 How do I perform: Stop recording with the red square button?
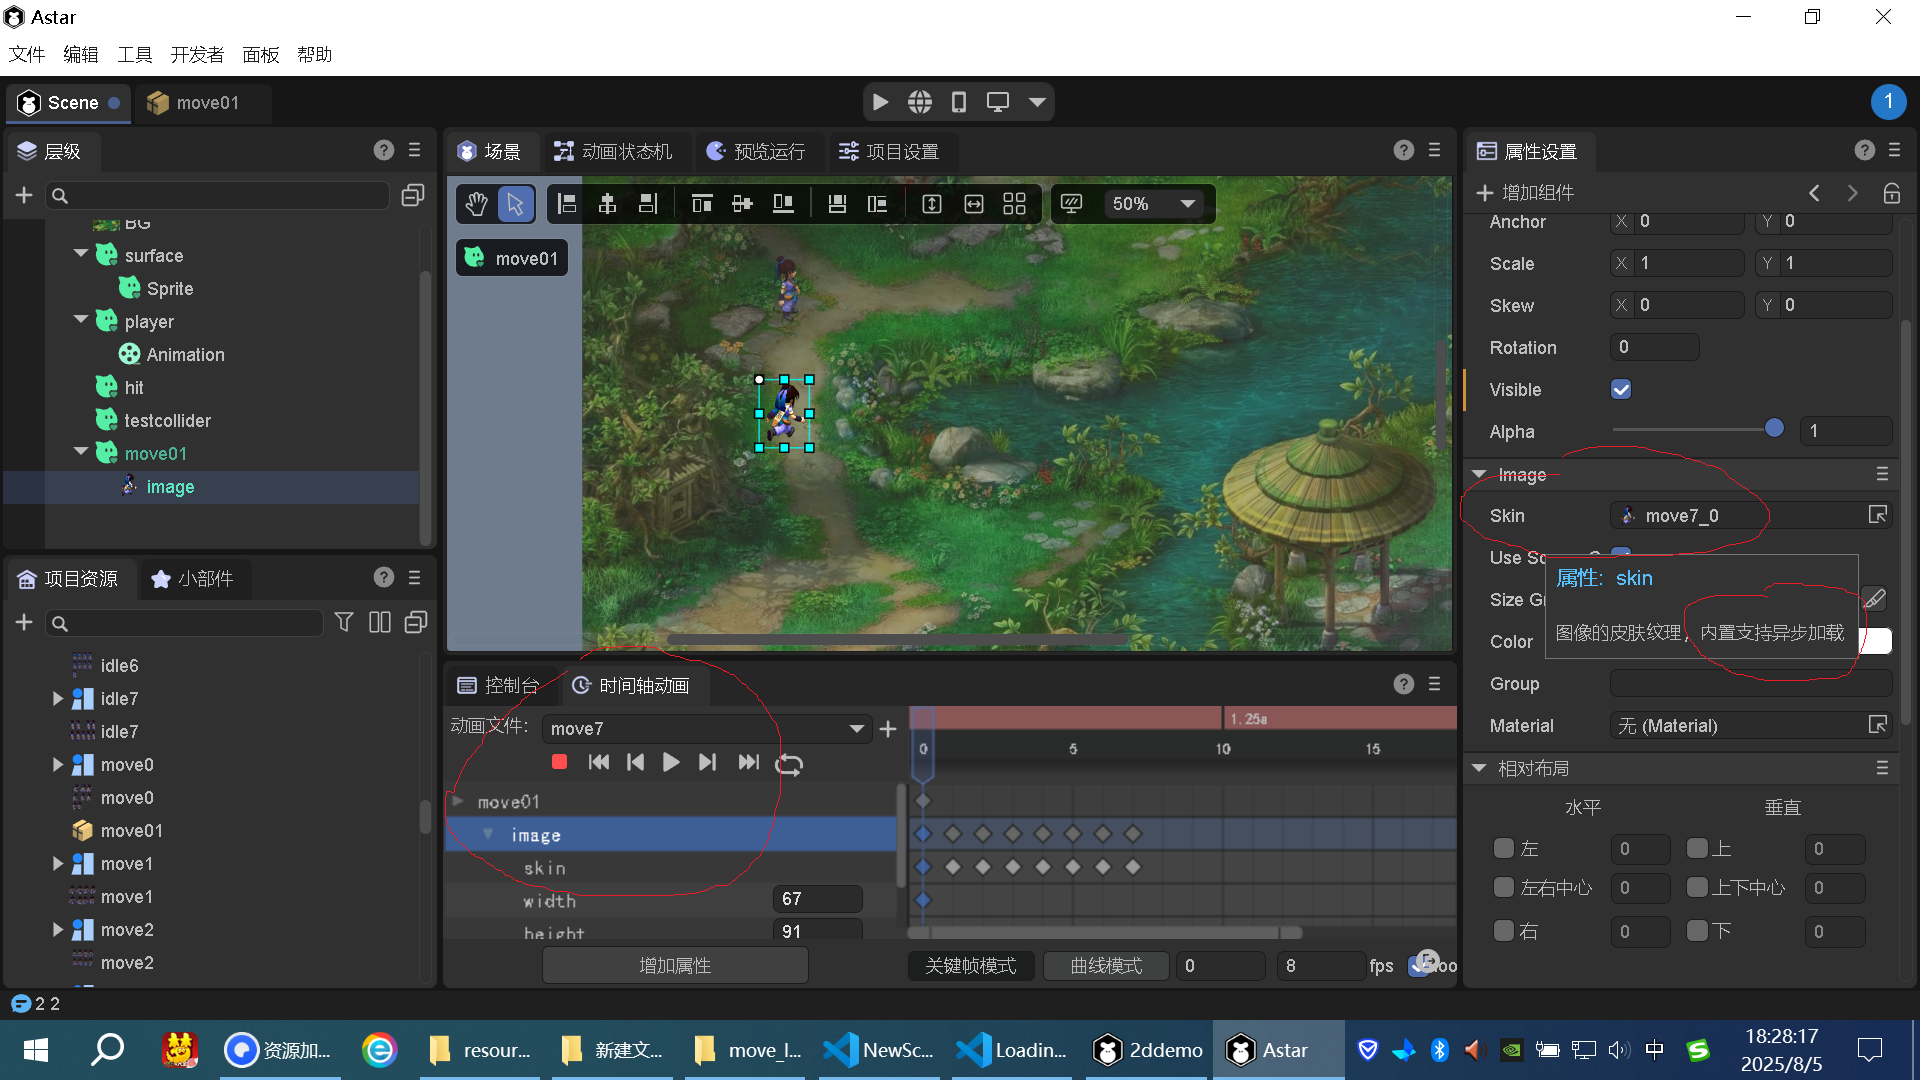[559, 762]
